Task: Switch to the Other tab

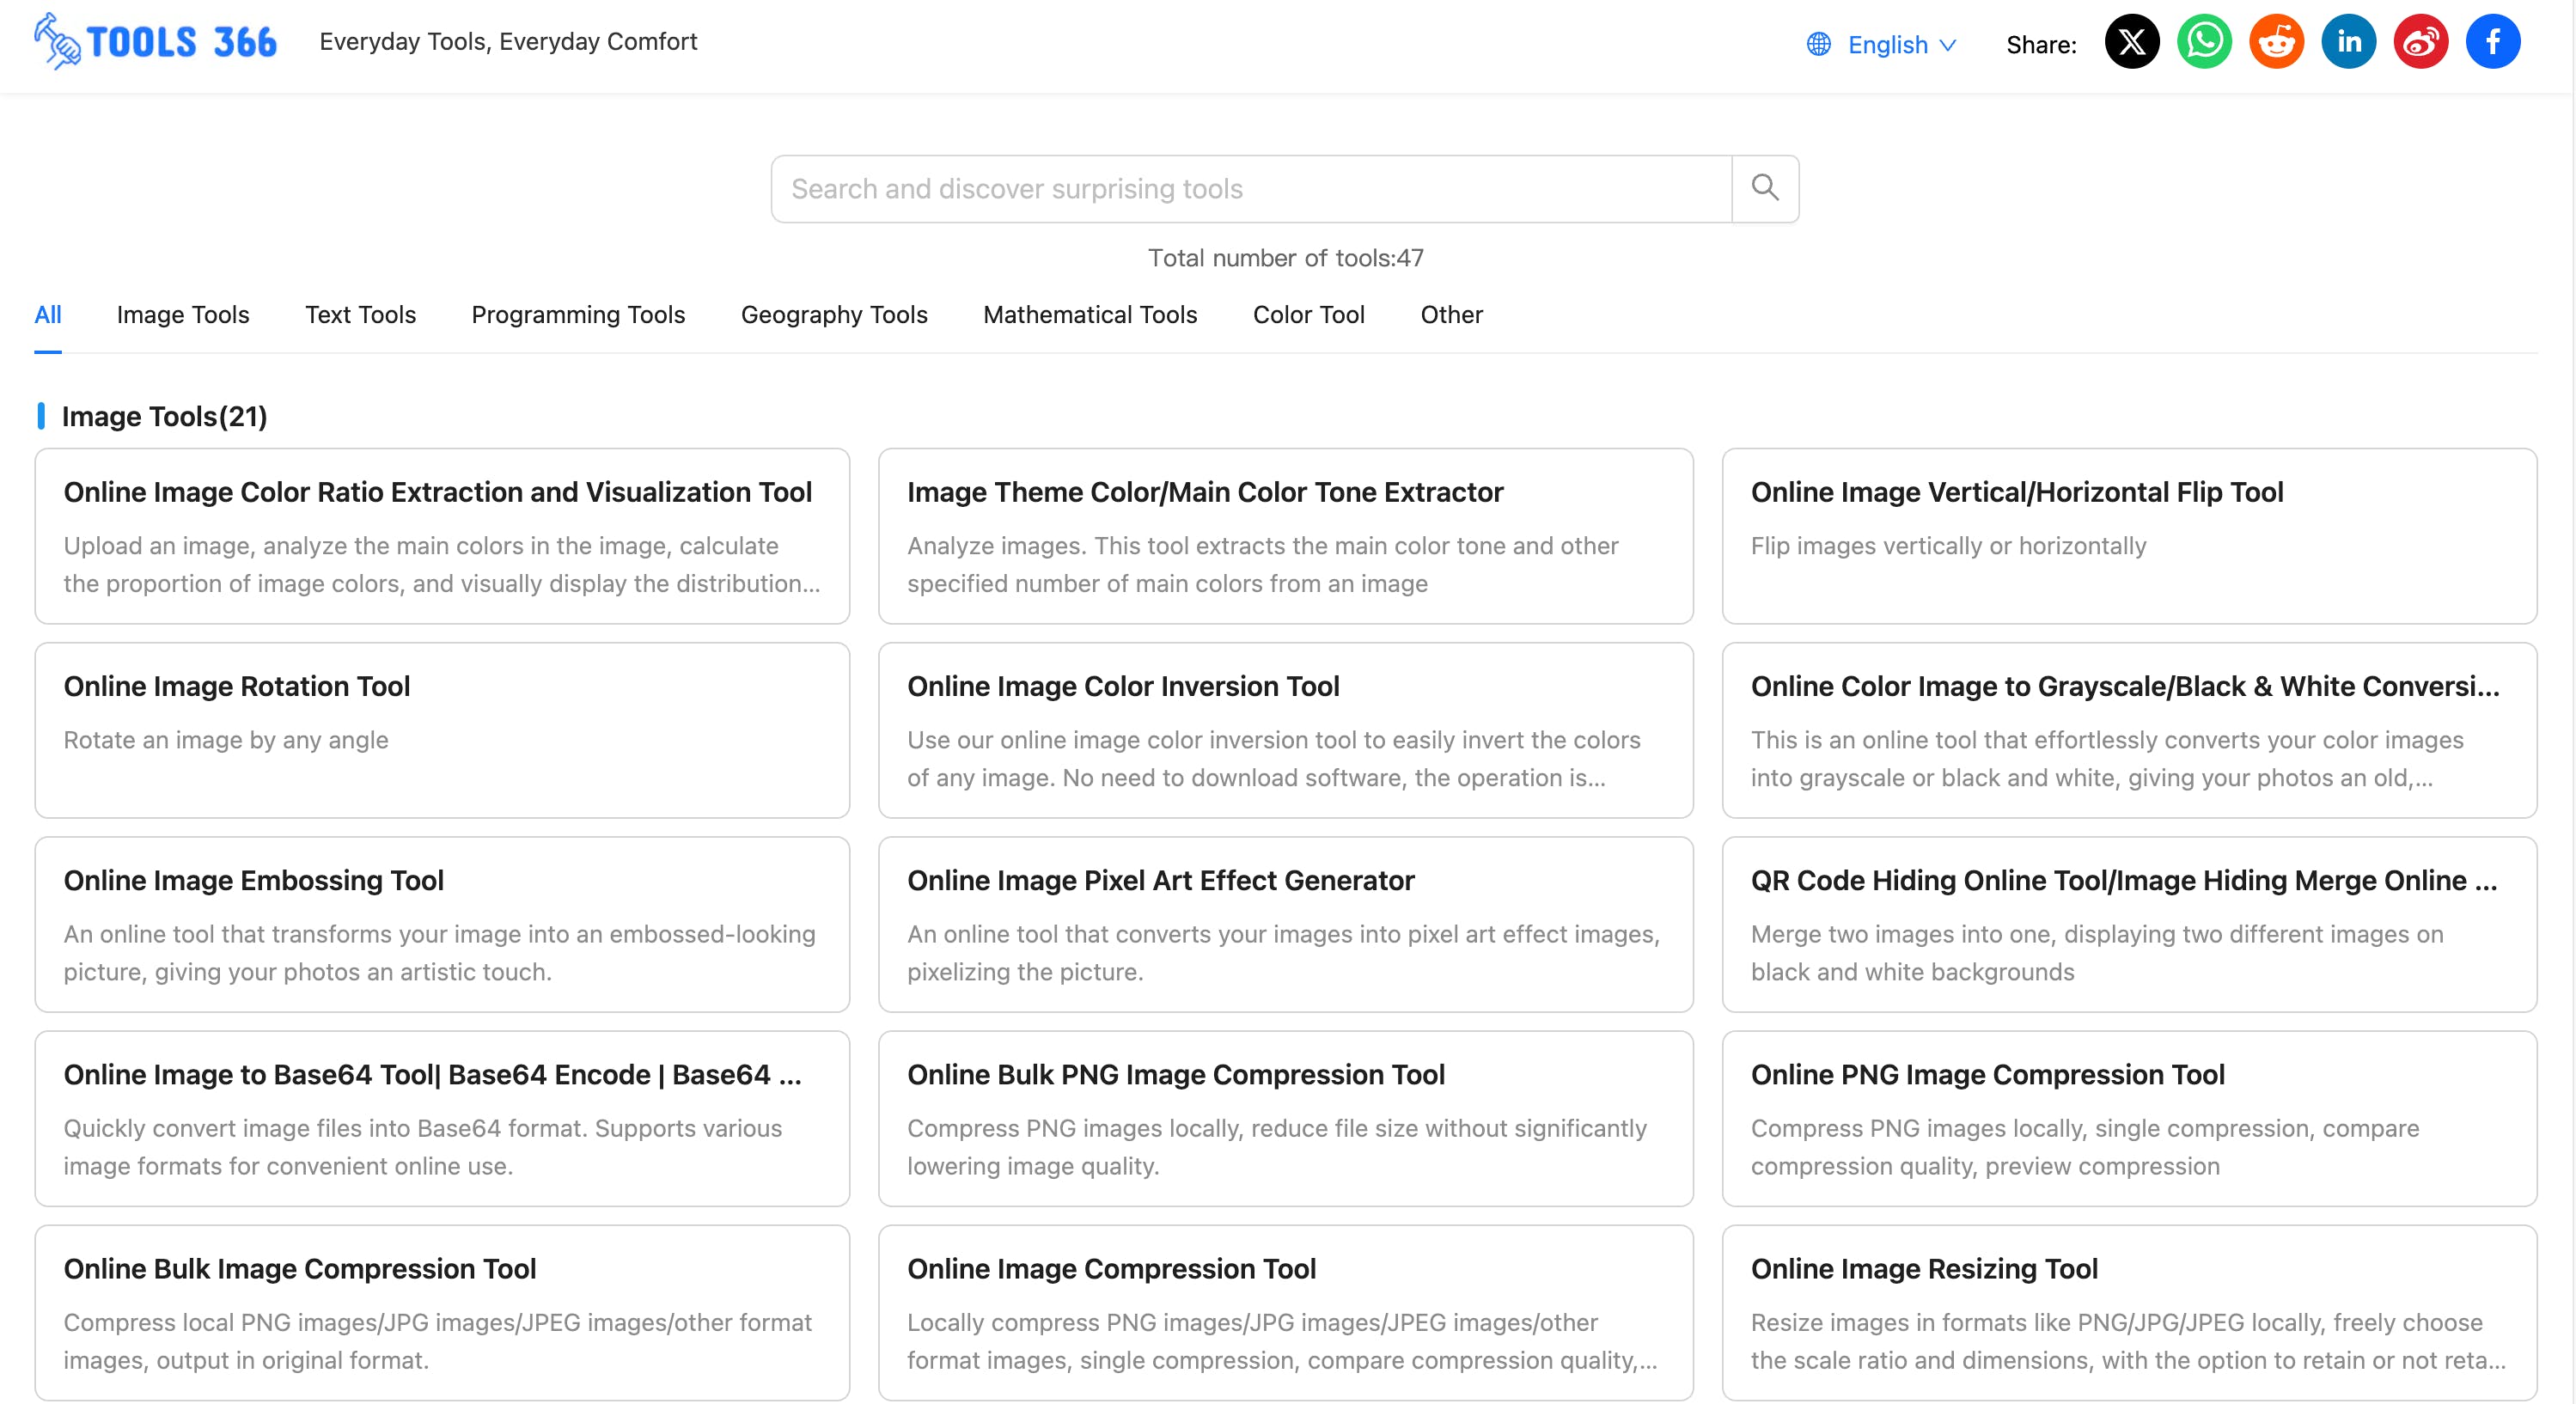Action: [1451, 315]
